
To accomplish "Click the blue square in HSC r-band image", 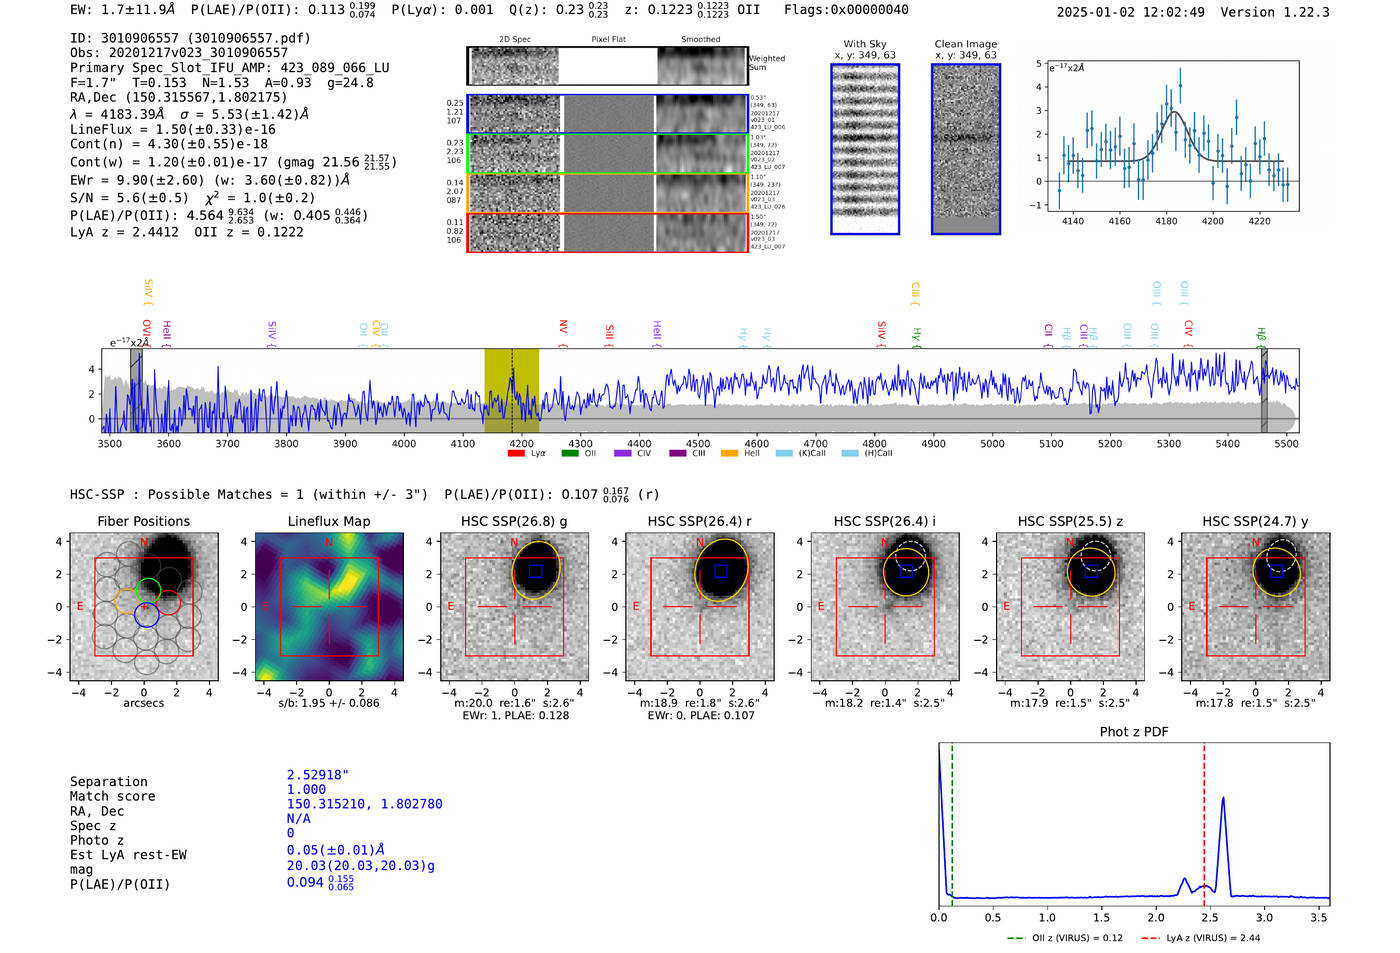I will tap(721, 571).
